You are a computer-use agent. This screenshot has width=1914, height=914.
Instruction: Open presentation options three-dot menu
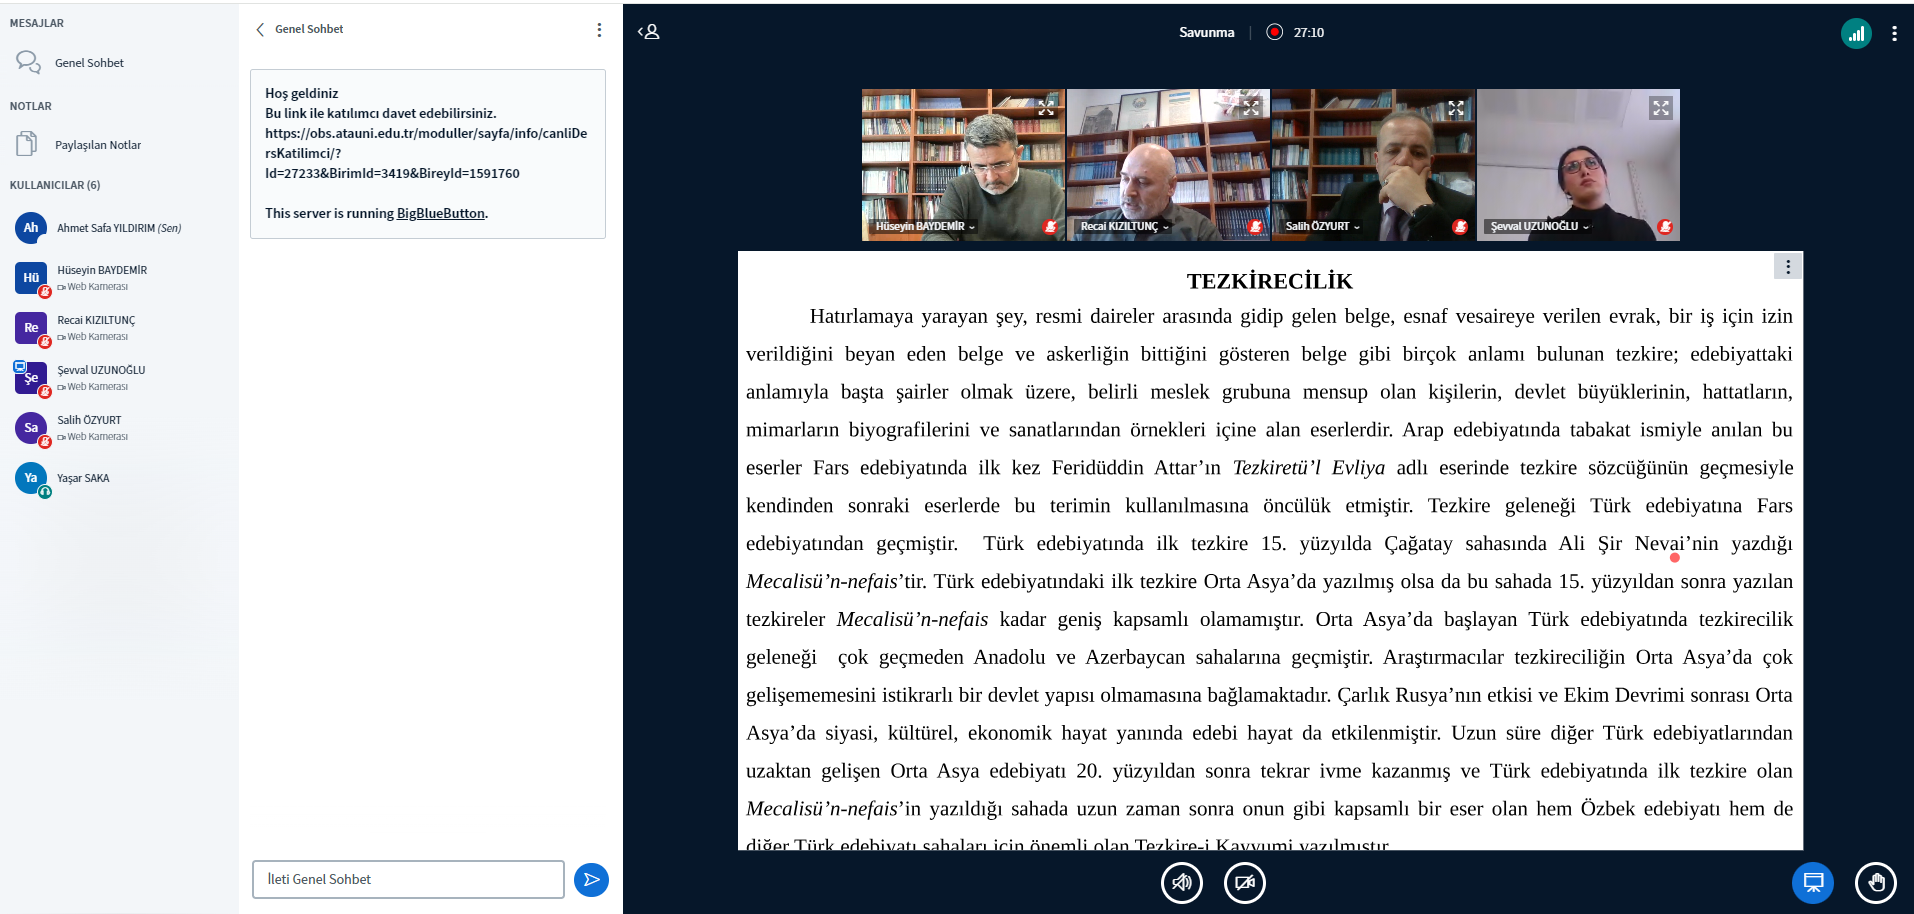(1788, 266)
